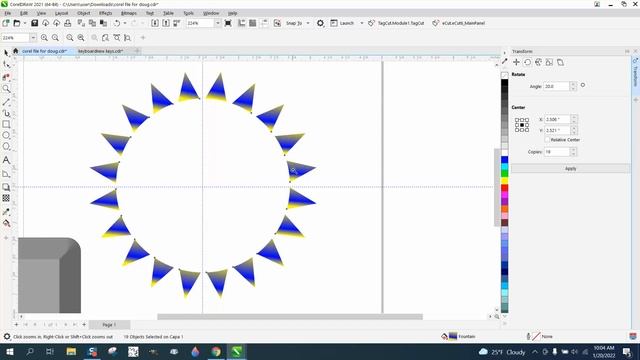Click the Export icon in toolbar
This screenshot has height=360, width=640.
166,23
